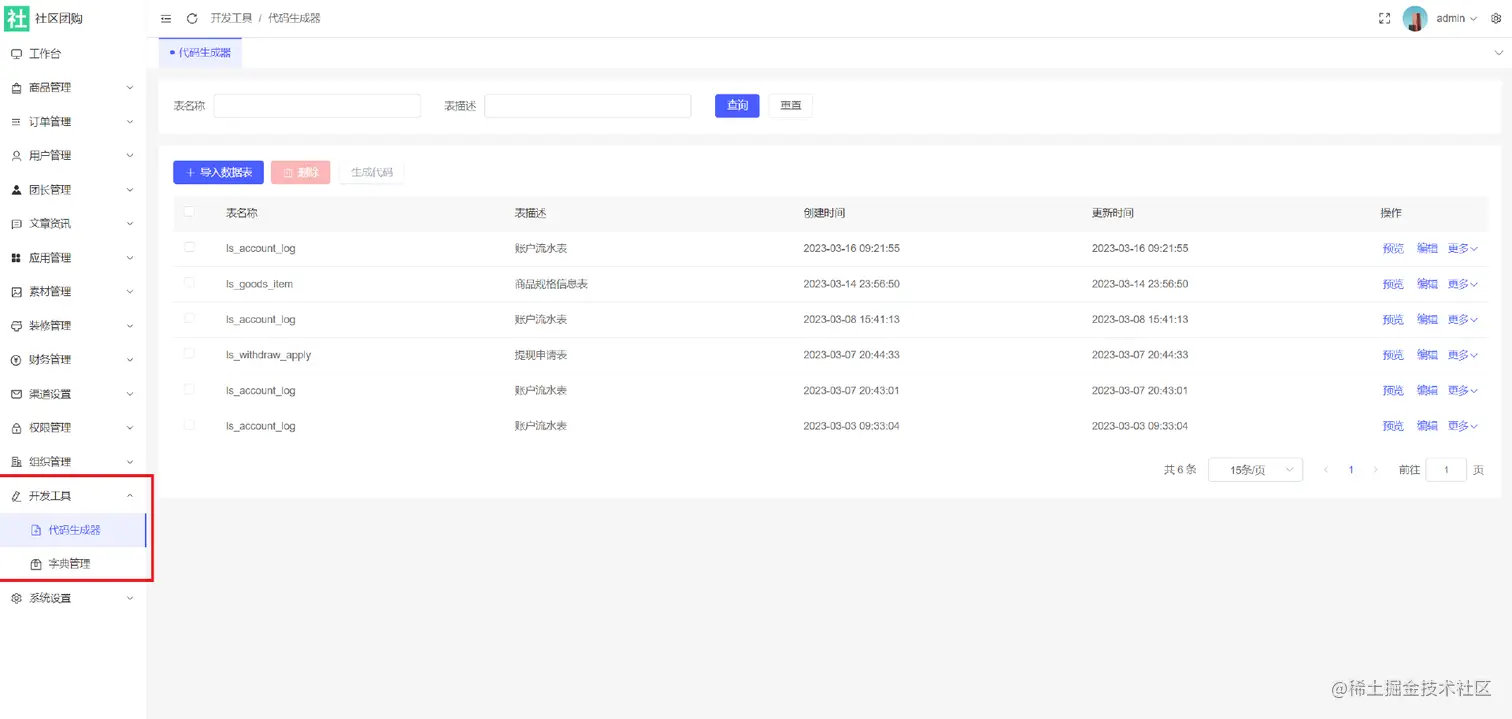This screenshot has height=719, width=1512.
Task: Click the 应用管理 grid icon
Action: (x=16, y=258)
